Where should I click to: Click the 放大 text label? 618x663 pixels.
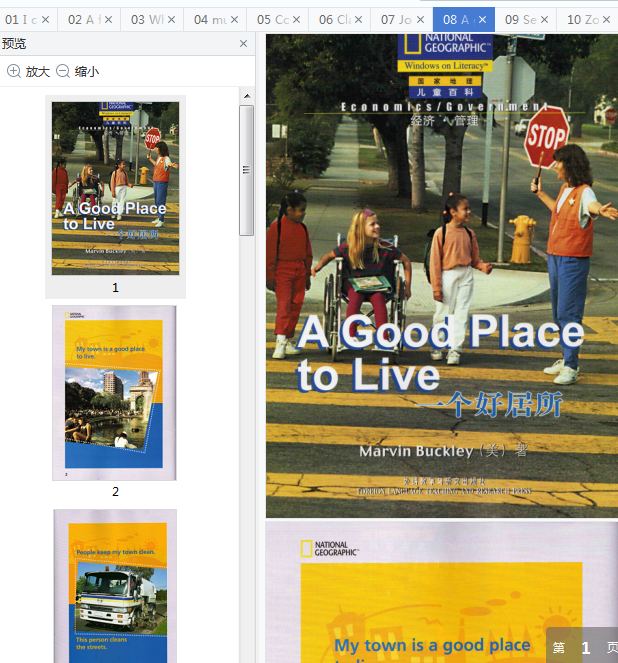pos(38,71)
